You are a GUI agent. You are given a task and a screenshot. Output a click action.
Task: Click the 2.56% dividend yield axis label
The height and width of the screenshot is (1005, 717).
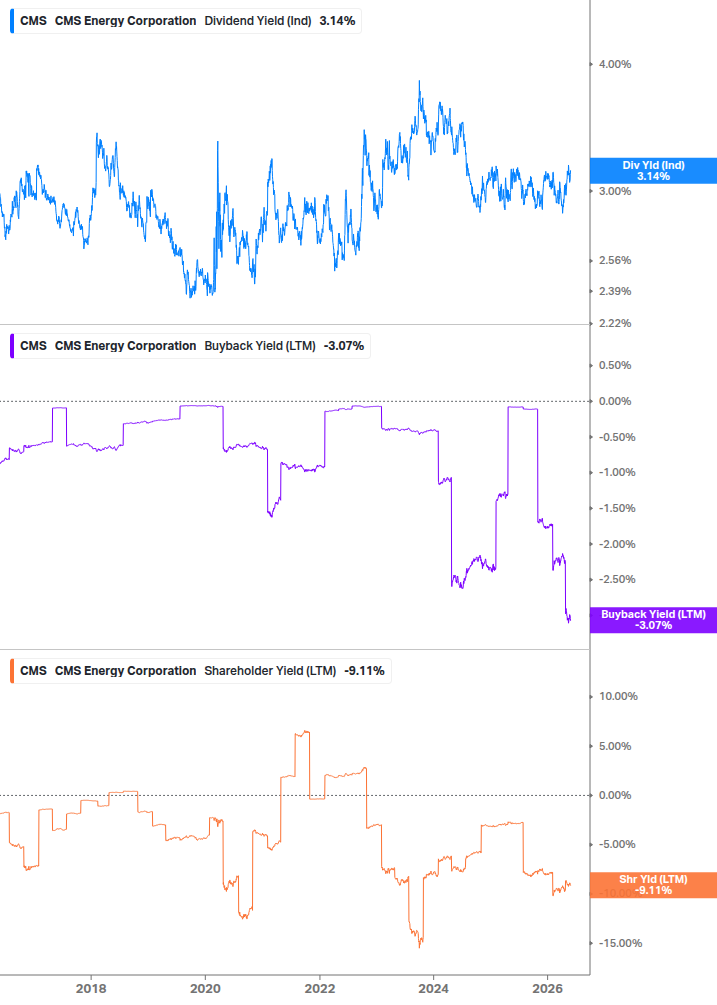pyautogui.click(x=614, y=260)
